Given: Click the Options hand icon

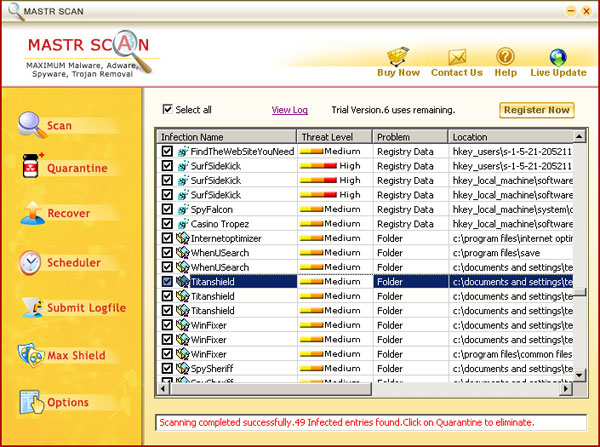Looking at the screenshot, I should point(32,402).
